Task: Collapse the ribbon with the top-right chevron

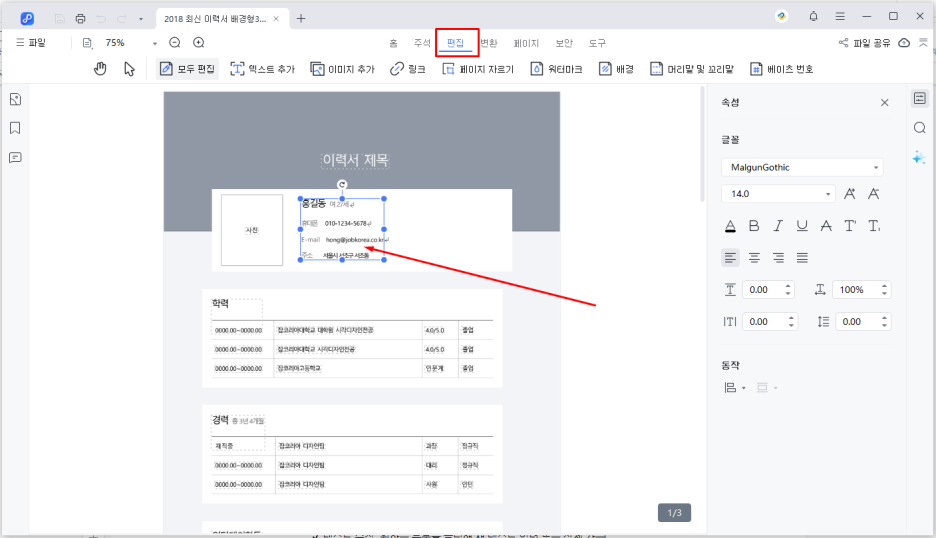Action: click(x=923, y=42)
